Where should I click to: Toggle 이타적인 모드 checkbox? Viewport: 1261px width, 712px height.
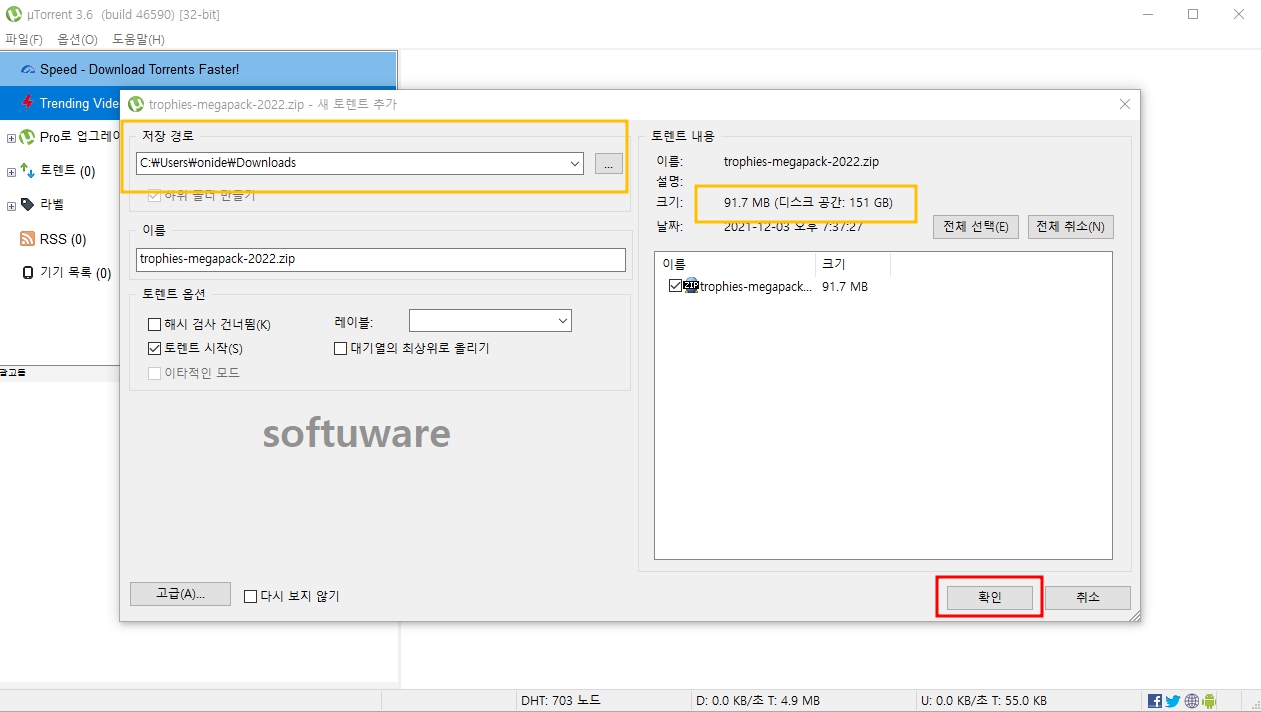coord(154,373)
